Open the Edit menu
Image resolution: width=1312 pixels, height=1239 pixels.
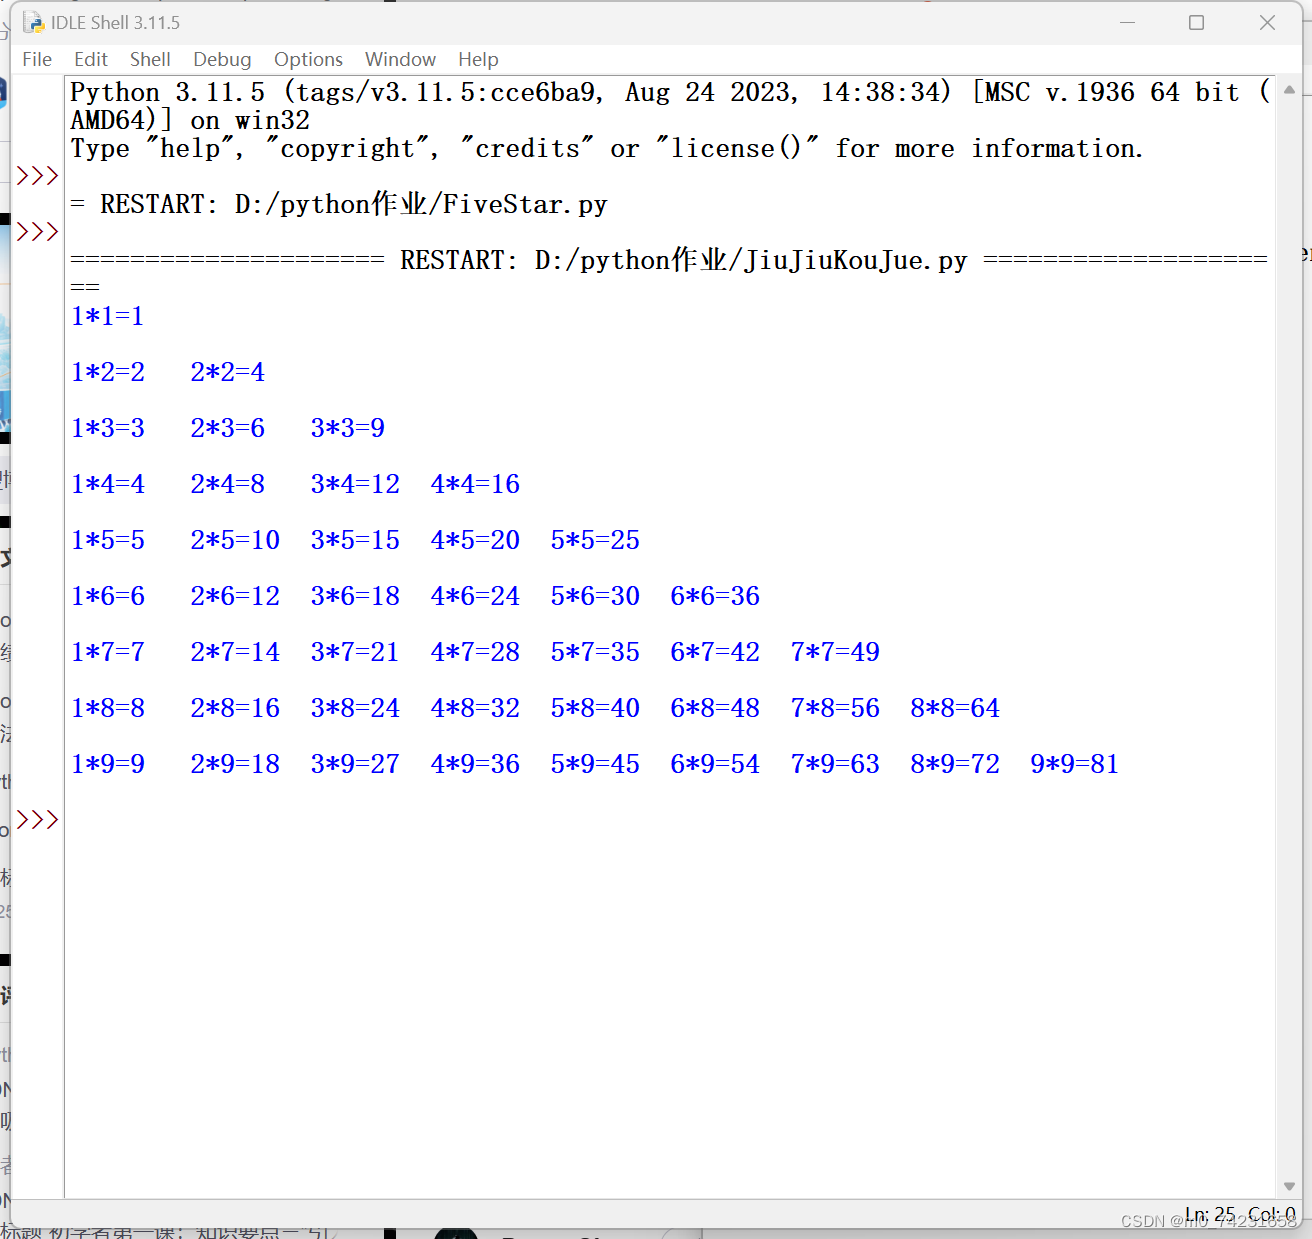[91, 59]
